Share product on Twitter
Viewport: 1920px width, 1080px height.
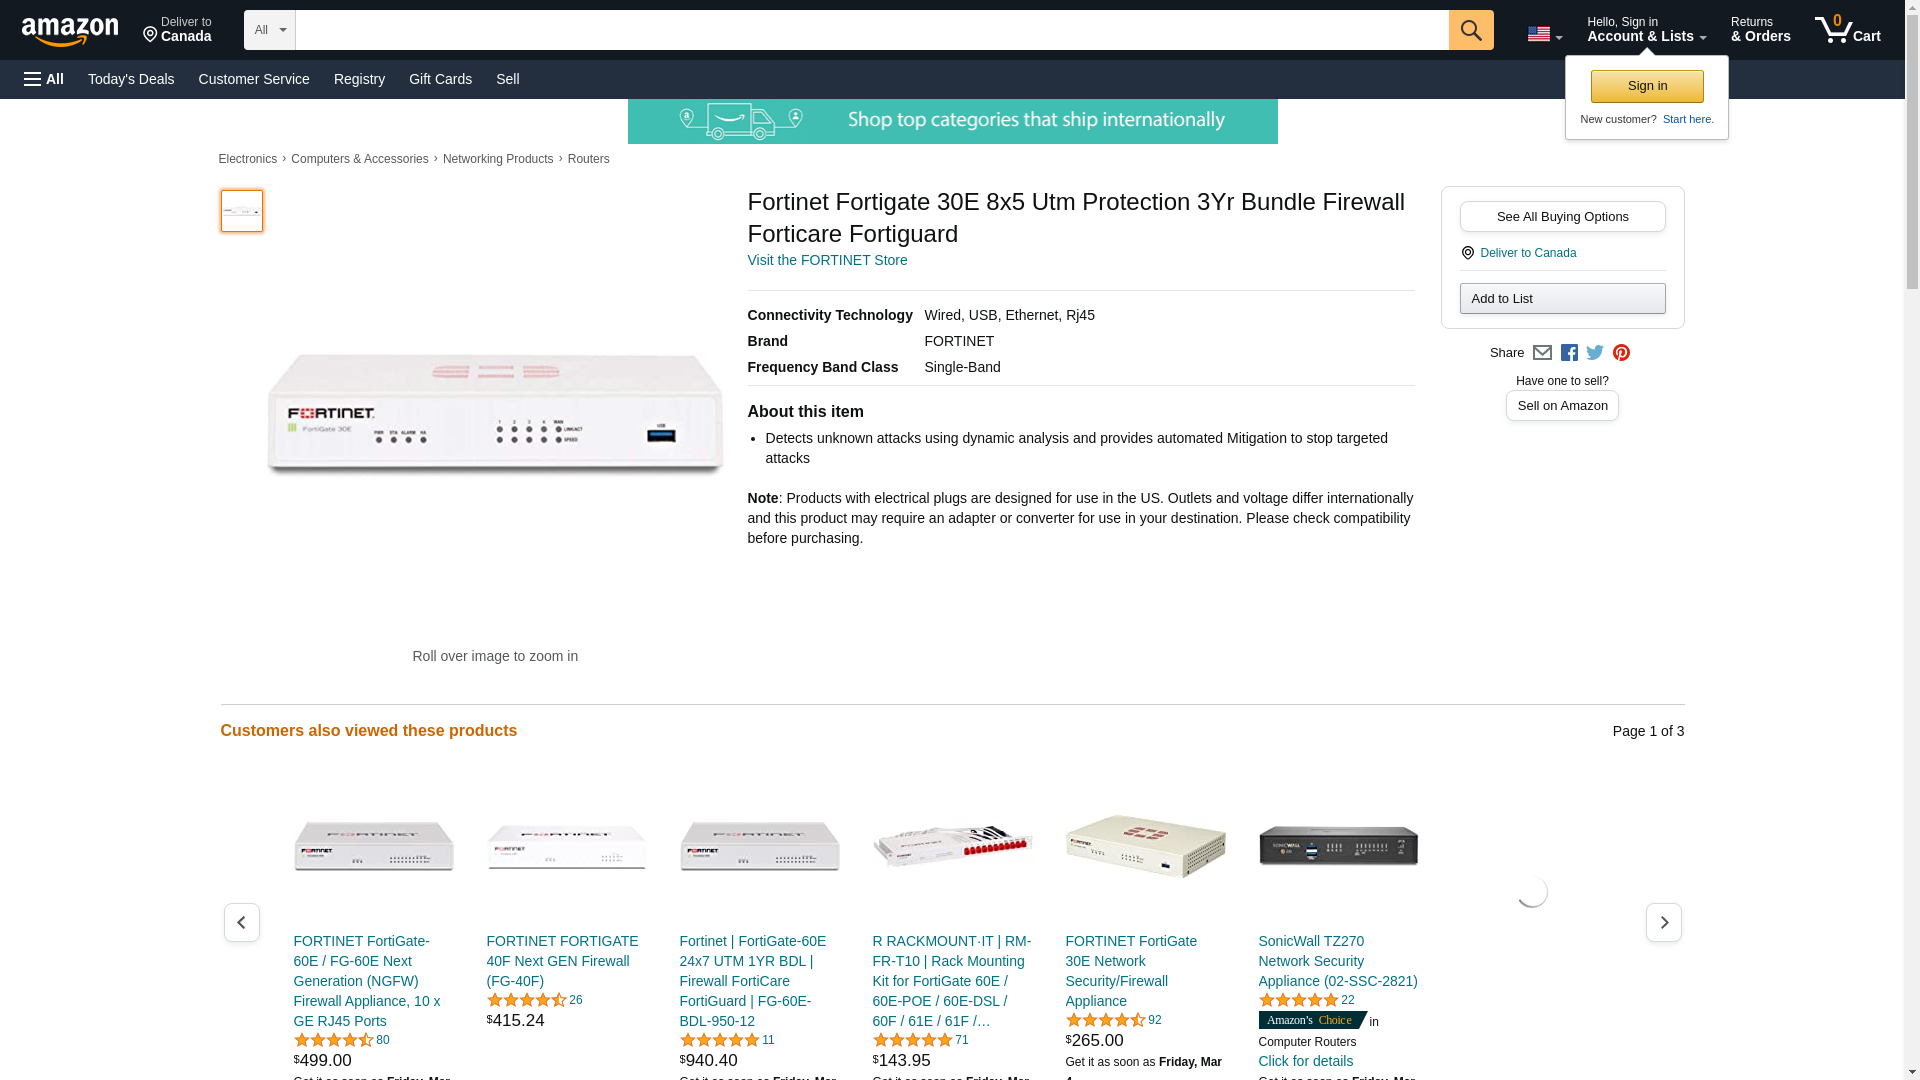(x=1595, y=353)
